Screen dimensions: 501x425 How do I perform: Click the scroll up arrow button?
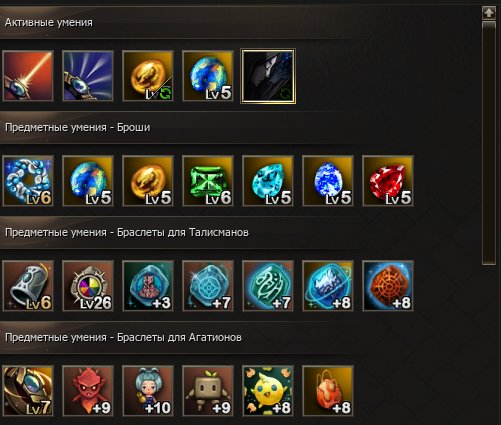tap(489, 13)
